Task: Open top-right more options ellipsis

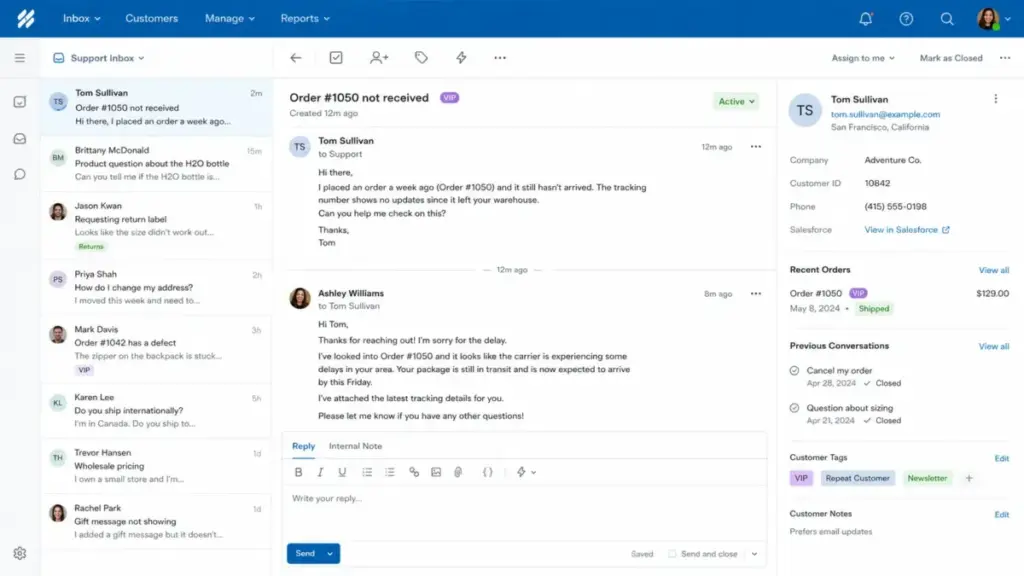Action: (x=1005, y=58)
